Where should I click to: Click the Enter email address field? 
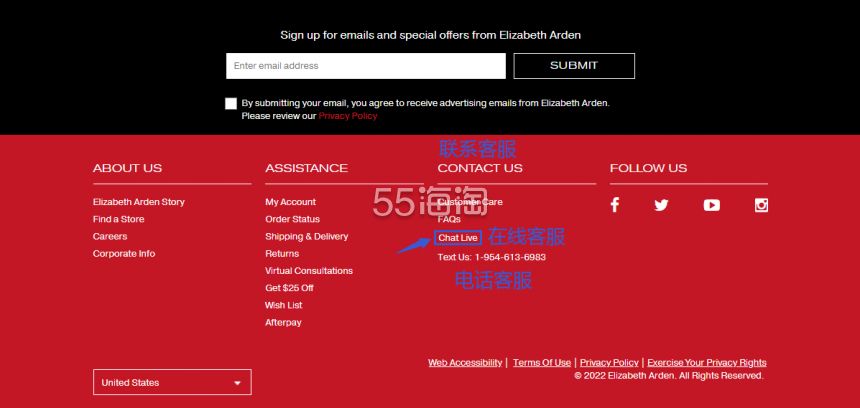tap(366, 66)
